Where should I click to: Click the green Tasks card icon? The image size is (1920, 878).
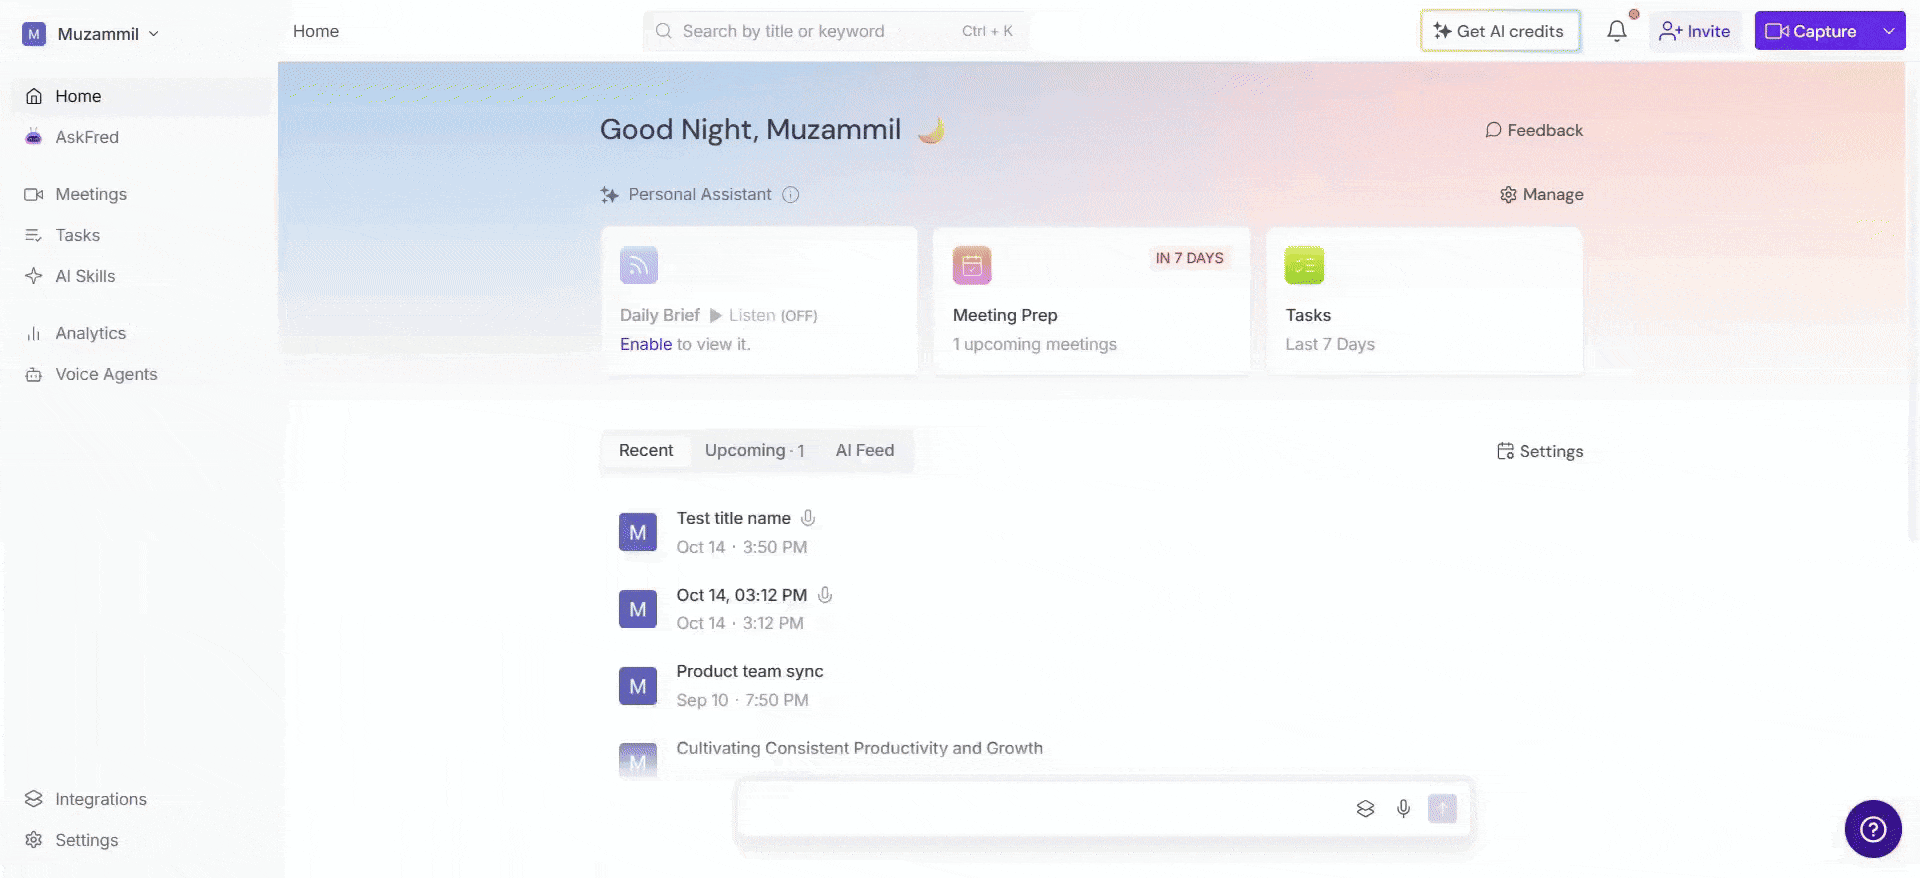1304,265
